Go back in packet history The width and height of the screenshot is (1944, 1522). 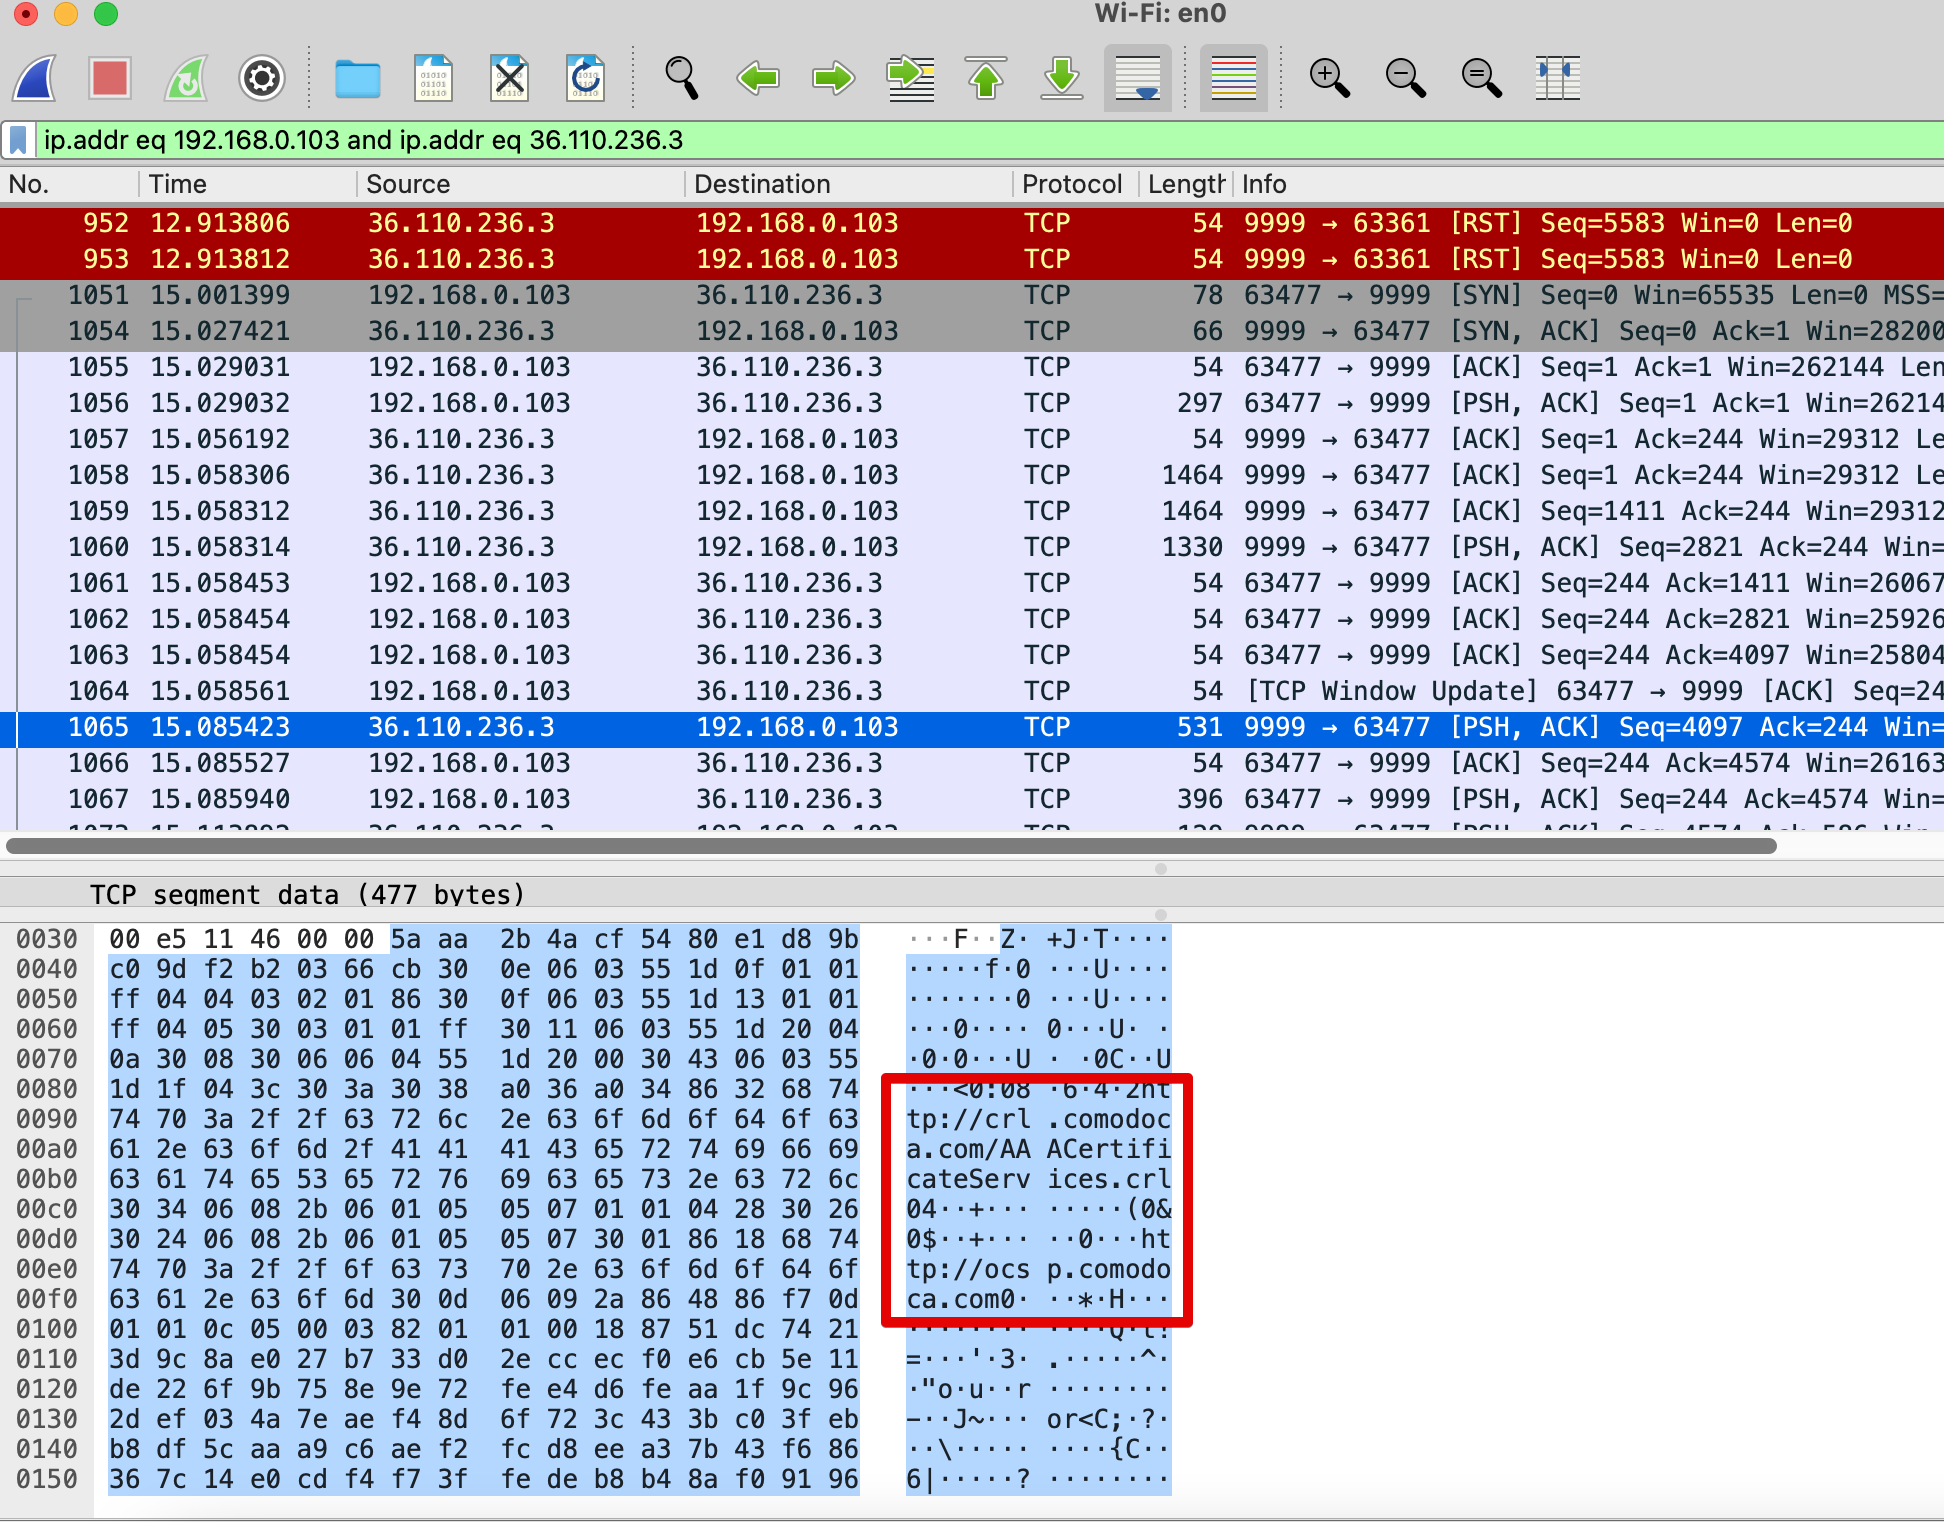[757, 78]
